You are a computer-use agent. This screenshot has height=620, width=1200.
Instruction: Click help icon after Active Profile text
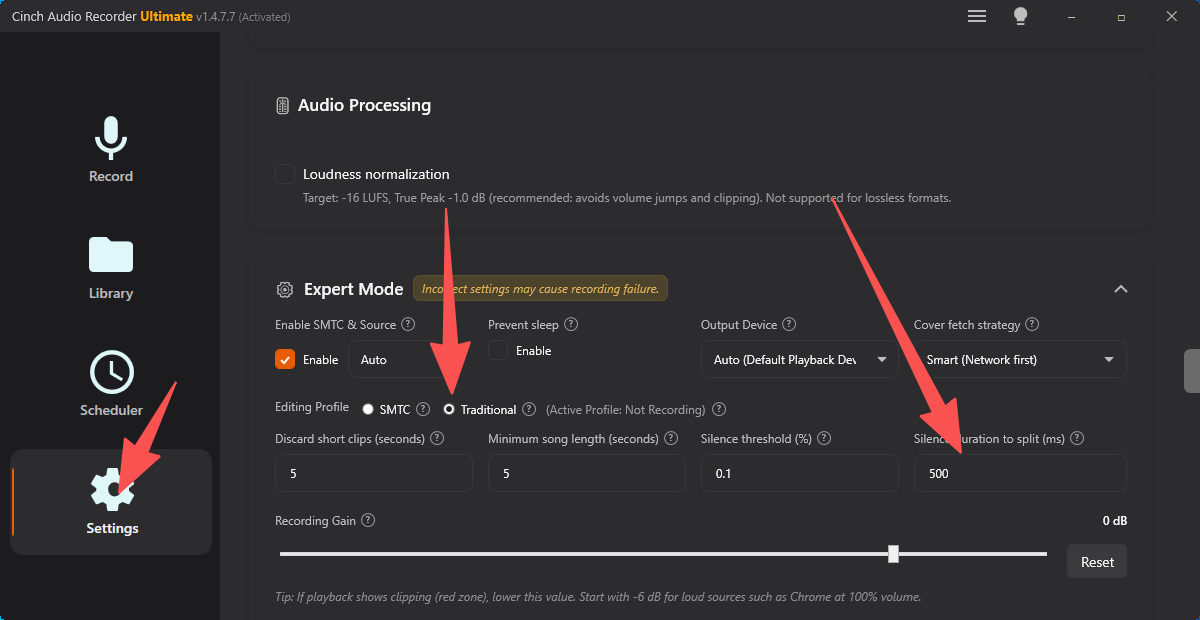[719, 409]
